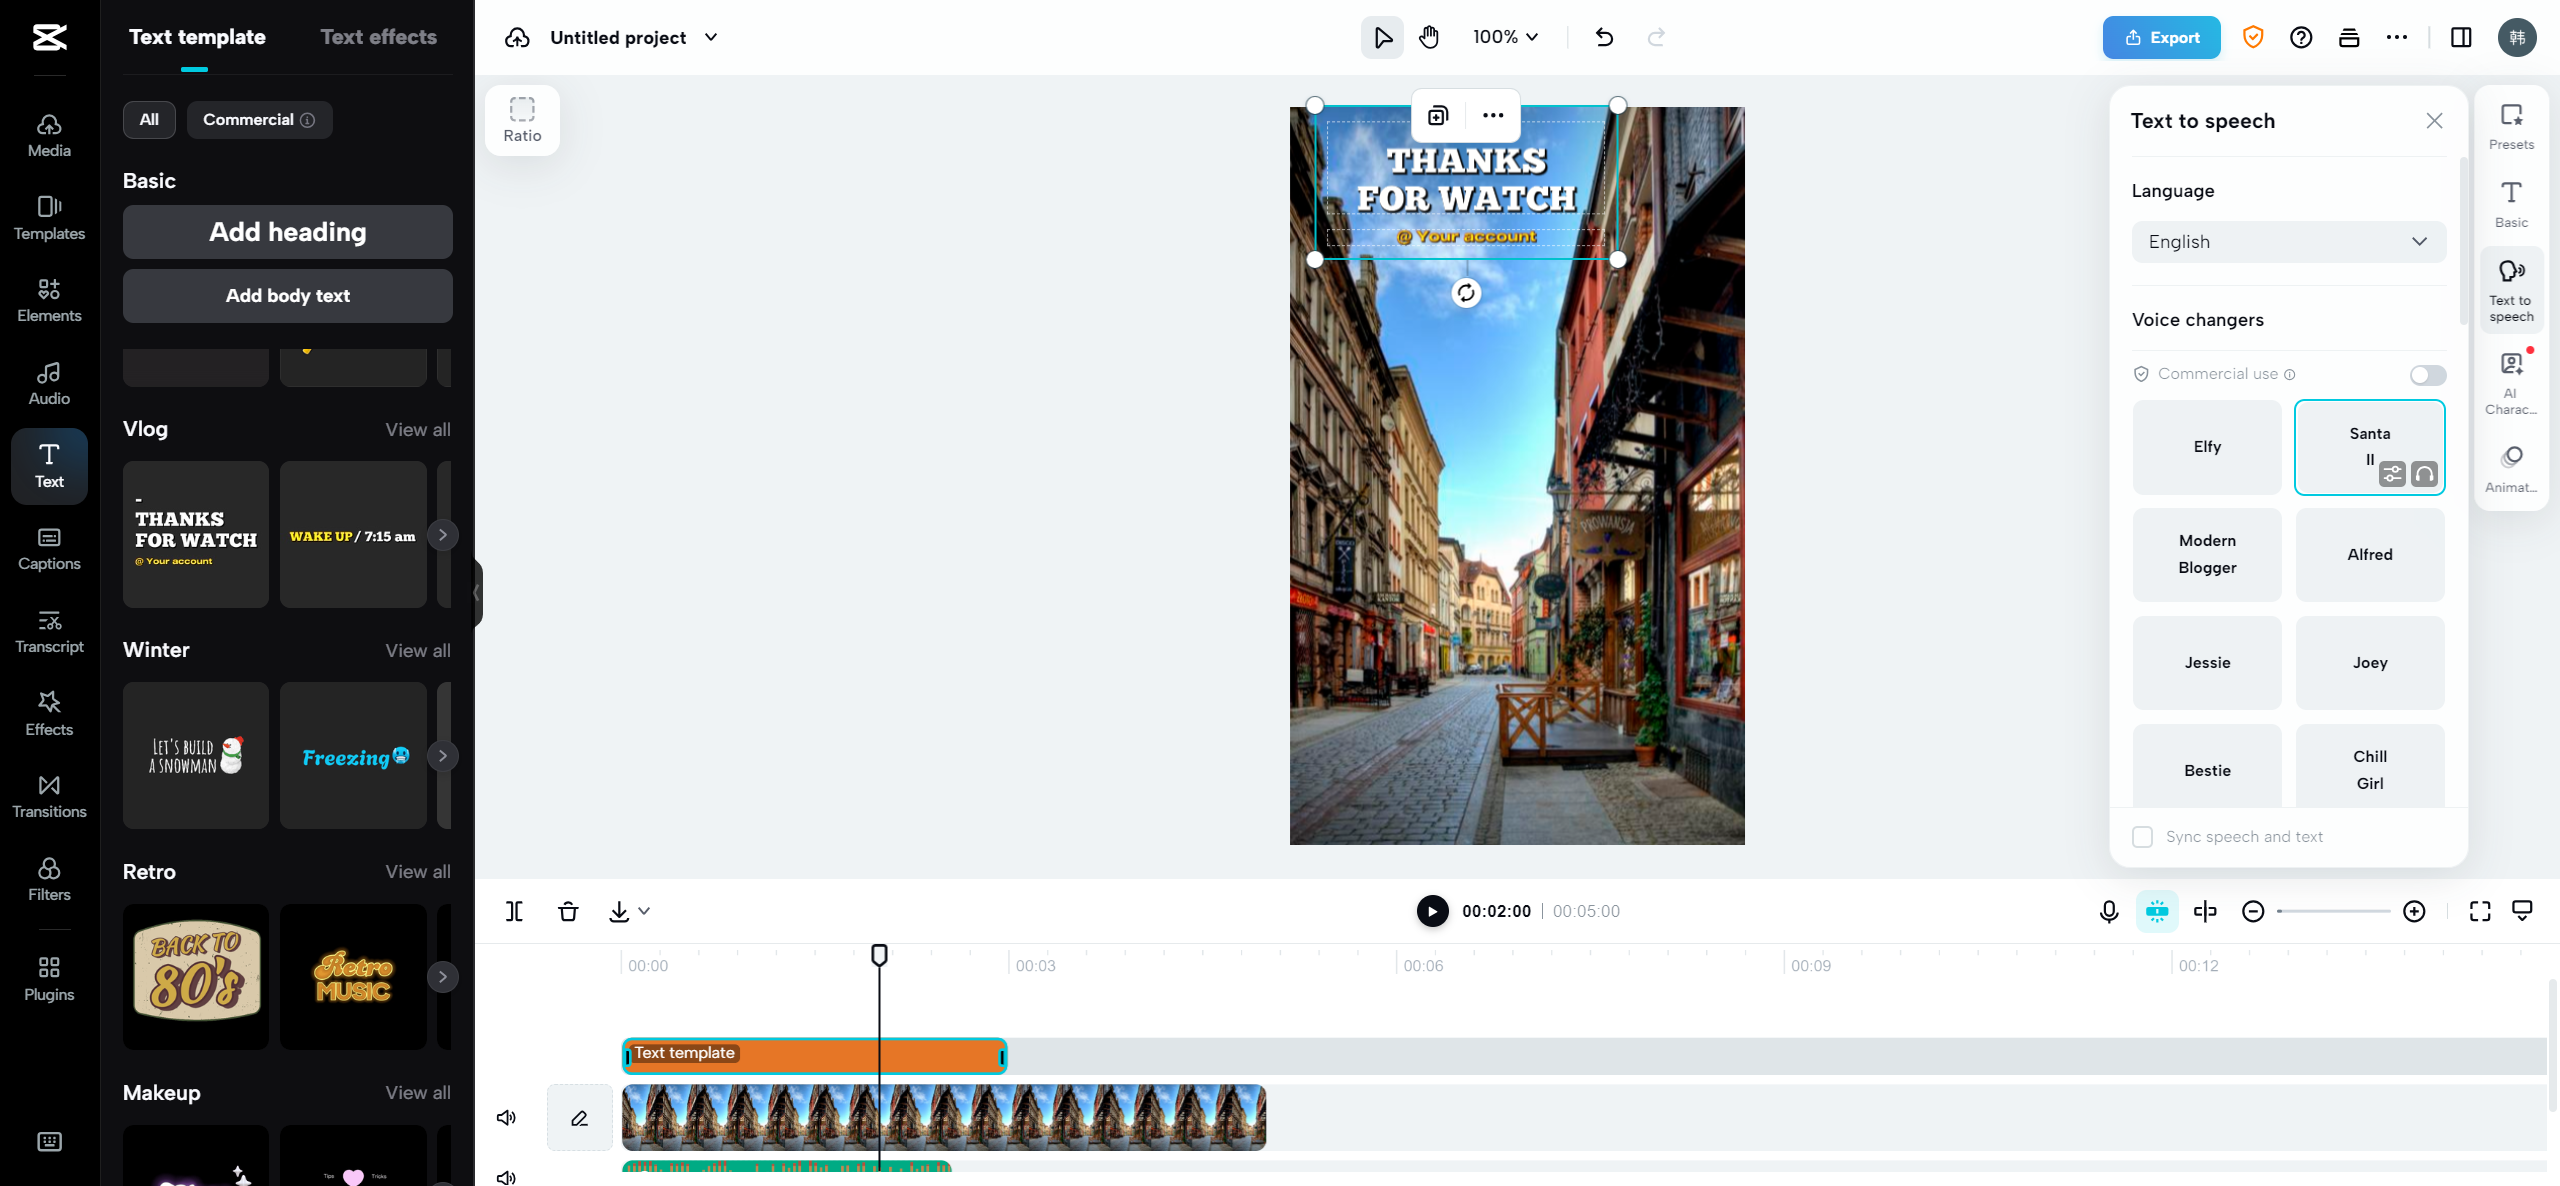2560x1186 pixels.
Task: Open the Captions panel
Action: pyautogui.click(x=48, y=548)
